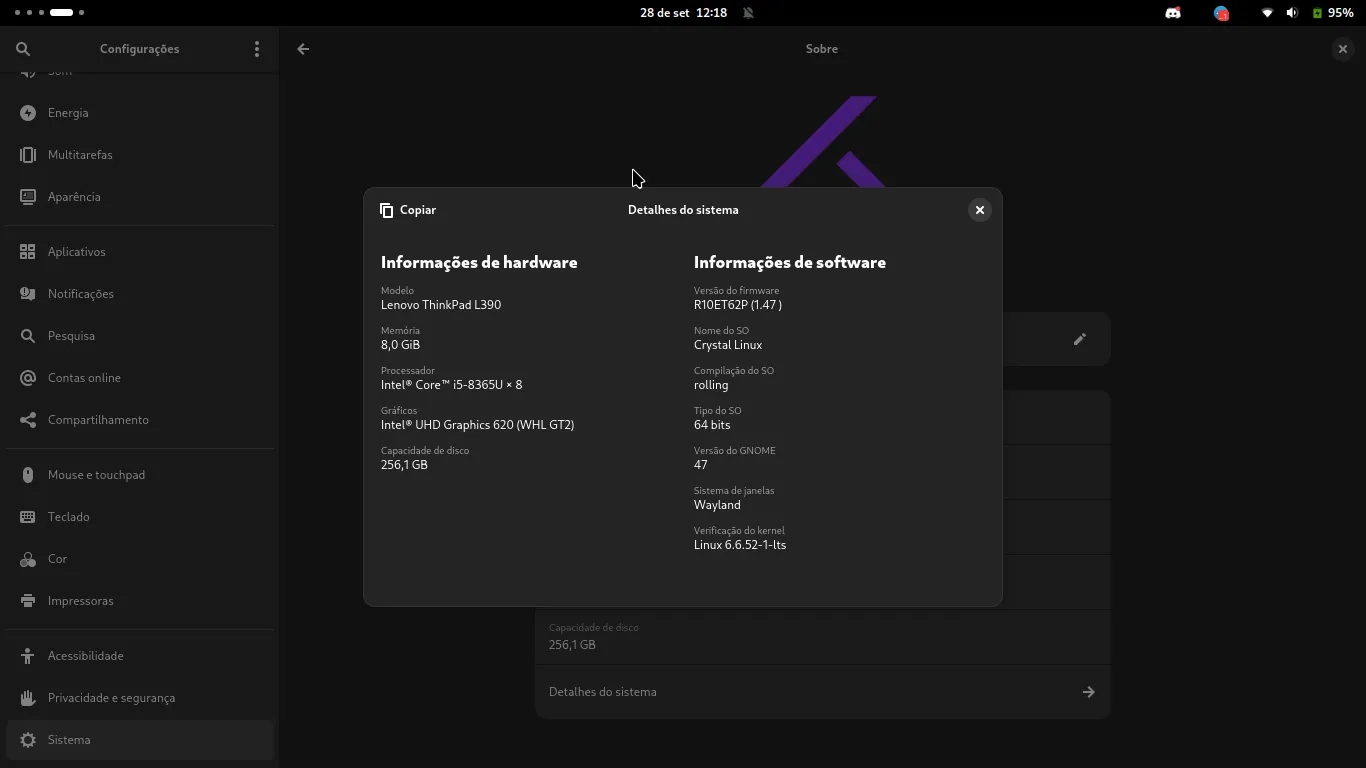Viewport: 1366px width, 768px height.
Task: Click the grid icon next to Aplicativos
Action: [28, 252]
